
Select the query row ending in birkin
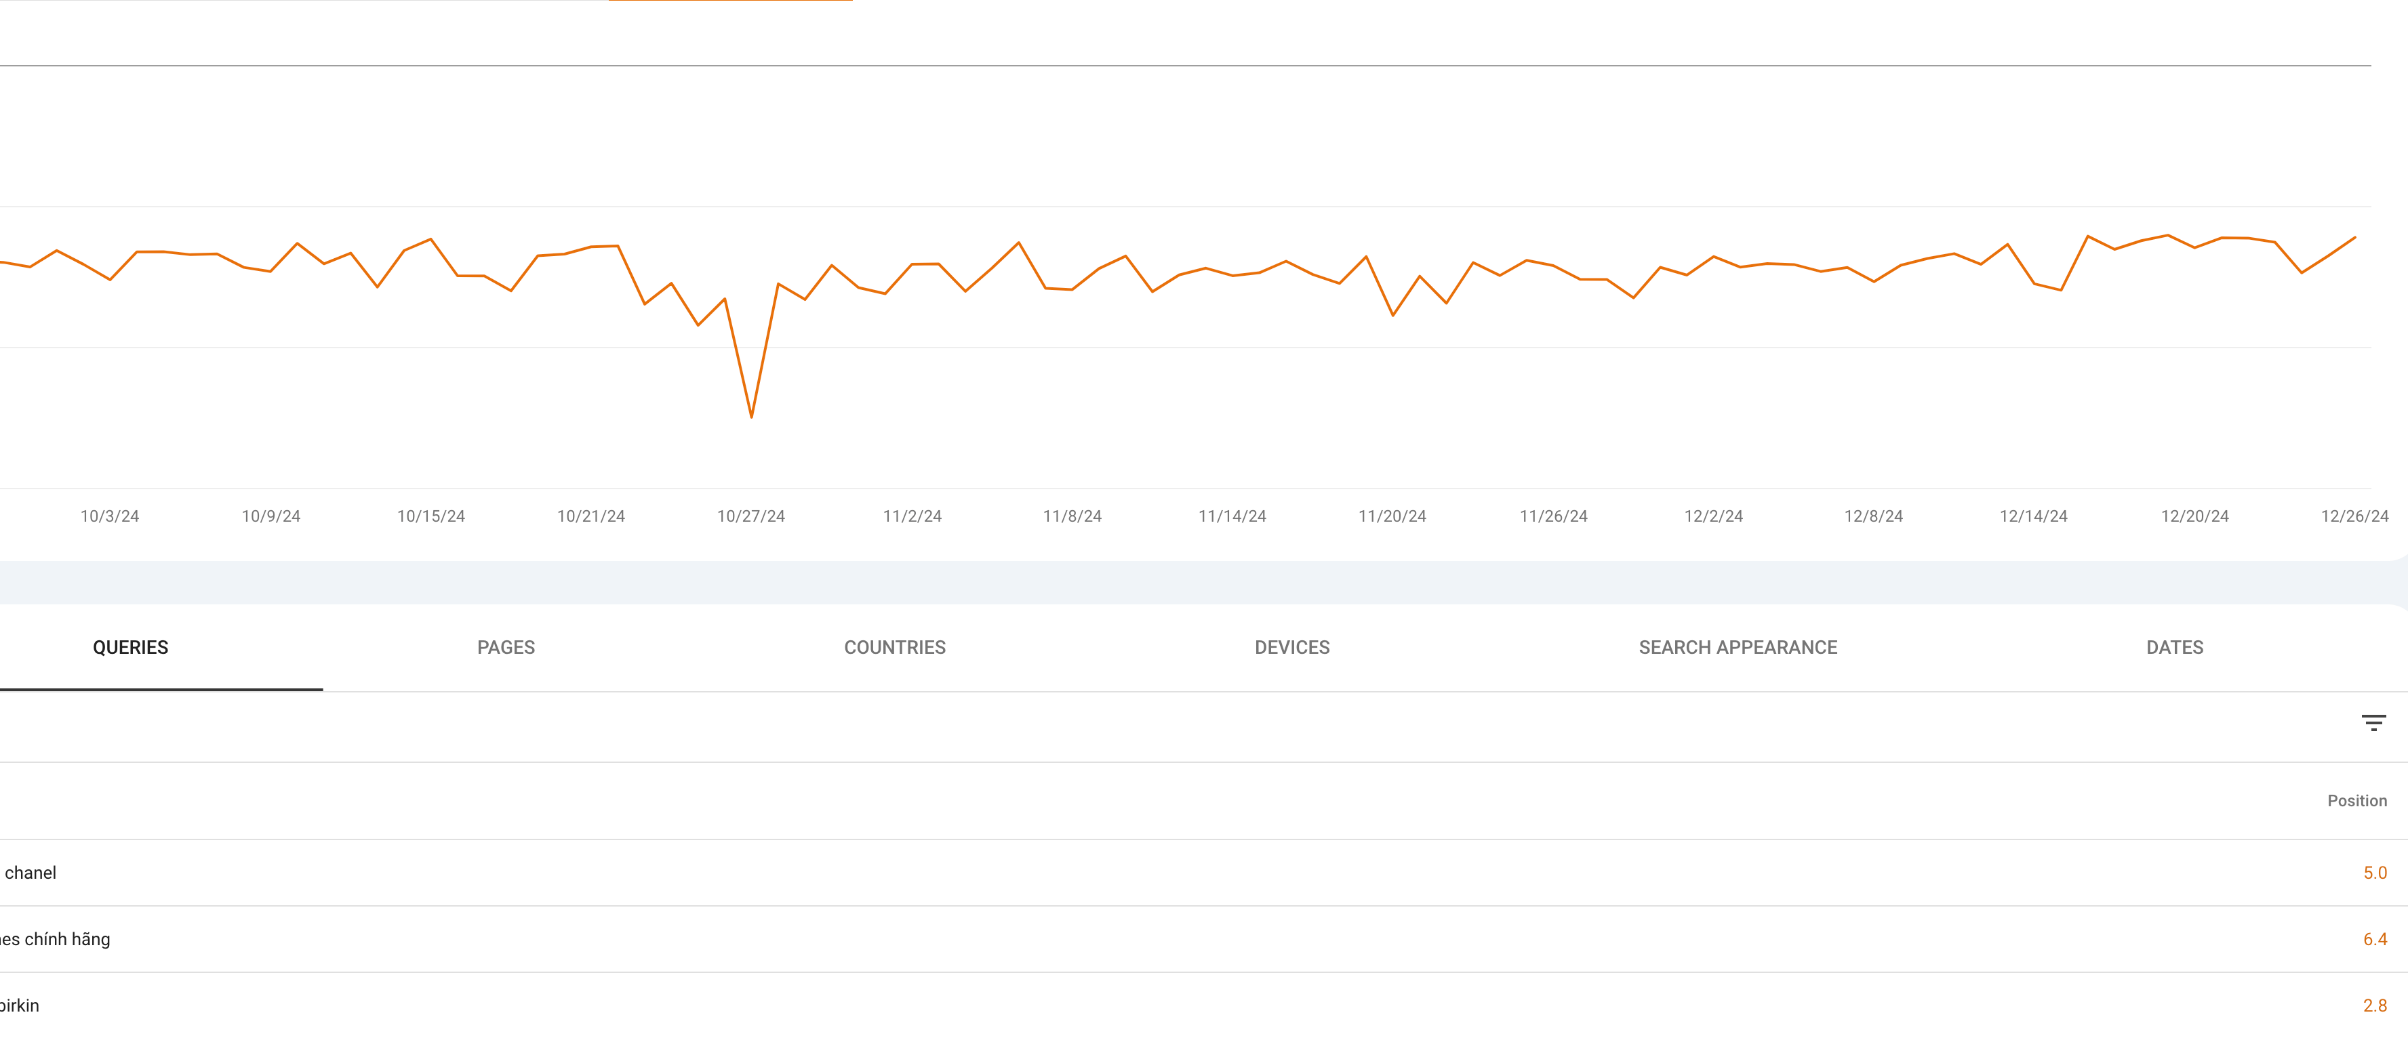(1204, 1005)
